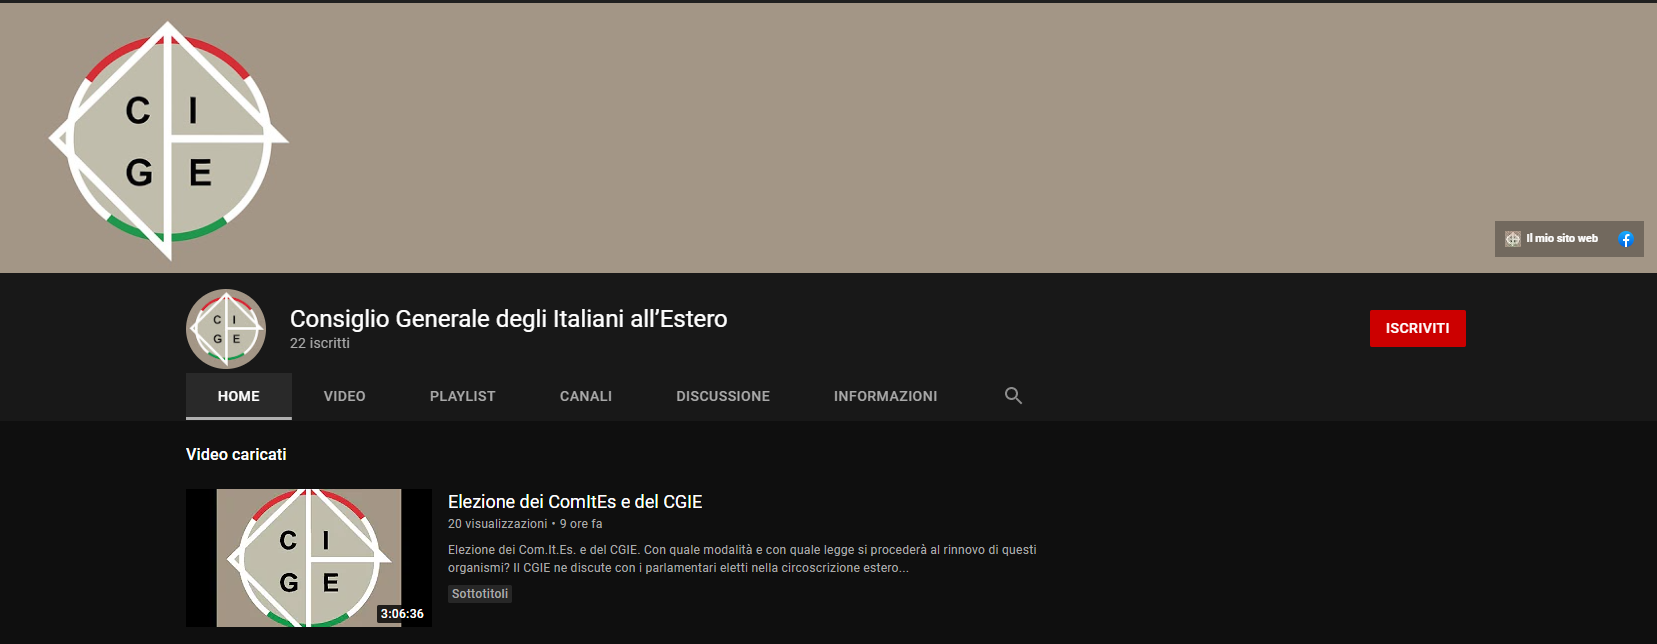Open the DISCUSSIONE tab
Screen dimensions: 1657x644
pos(723,396)
